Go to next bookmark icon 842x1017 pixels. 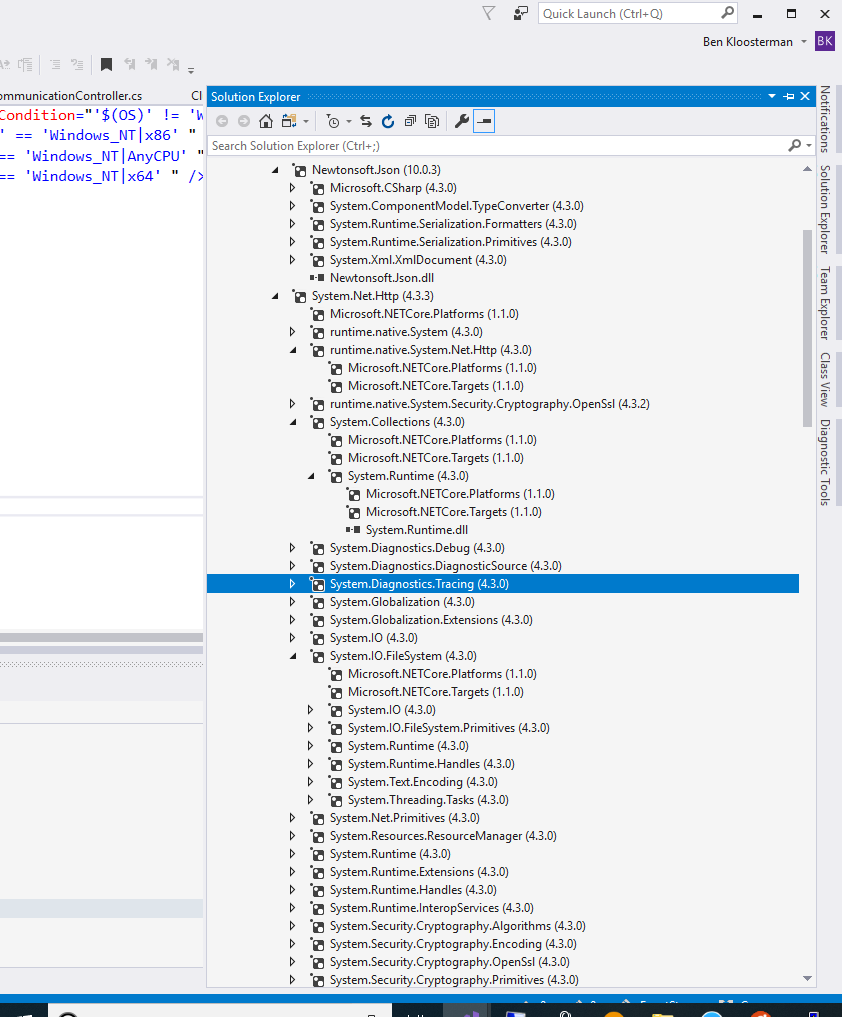pos(151,64)
